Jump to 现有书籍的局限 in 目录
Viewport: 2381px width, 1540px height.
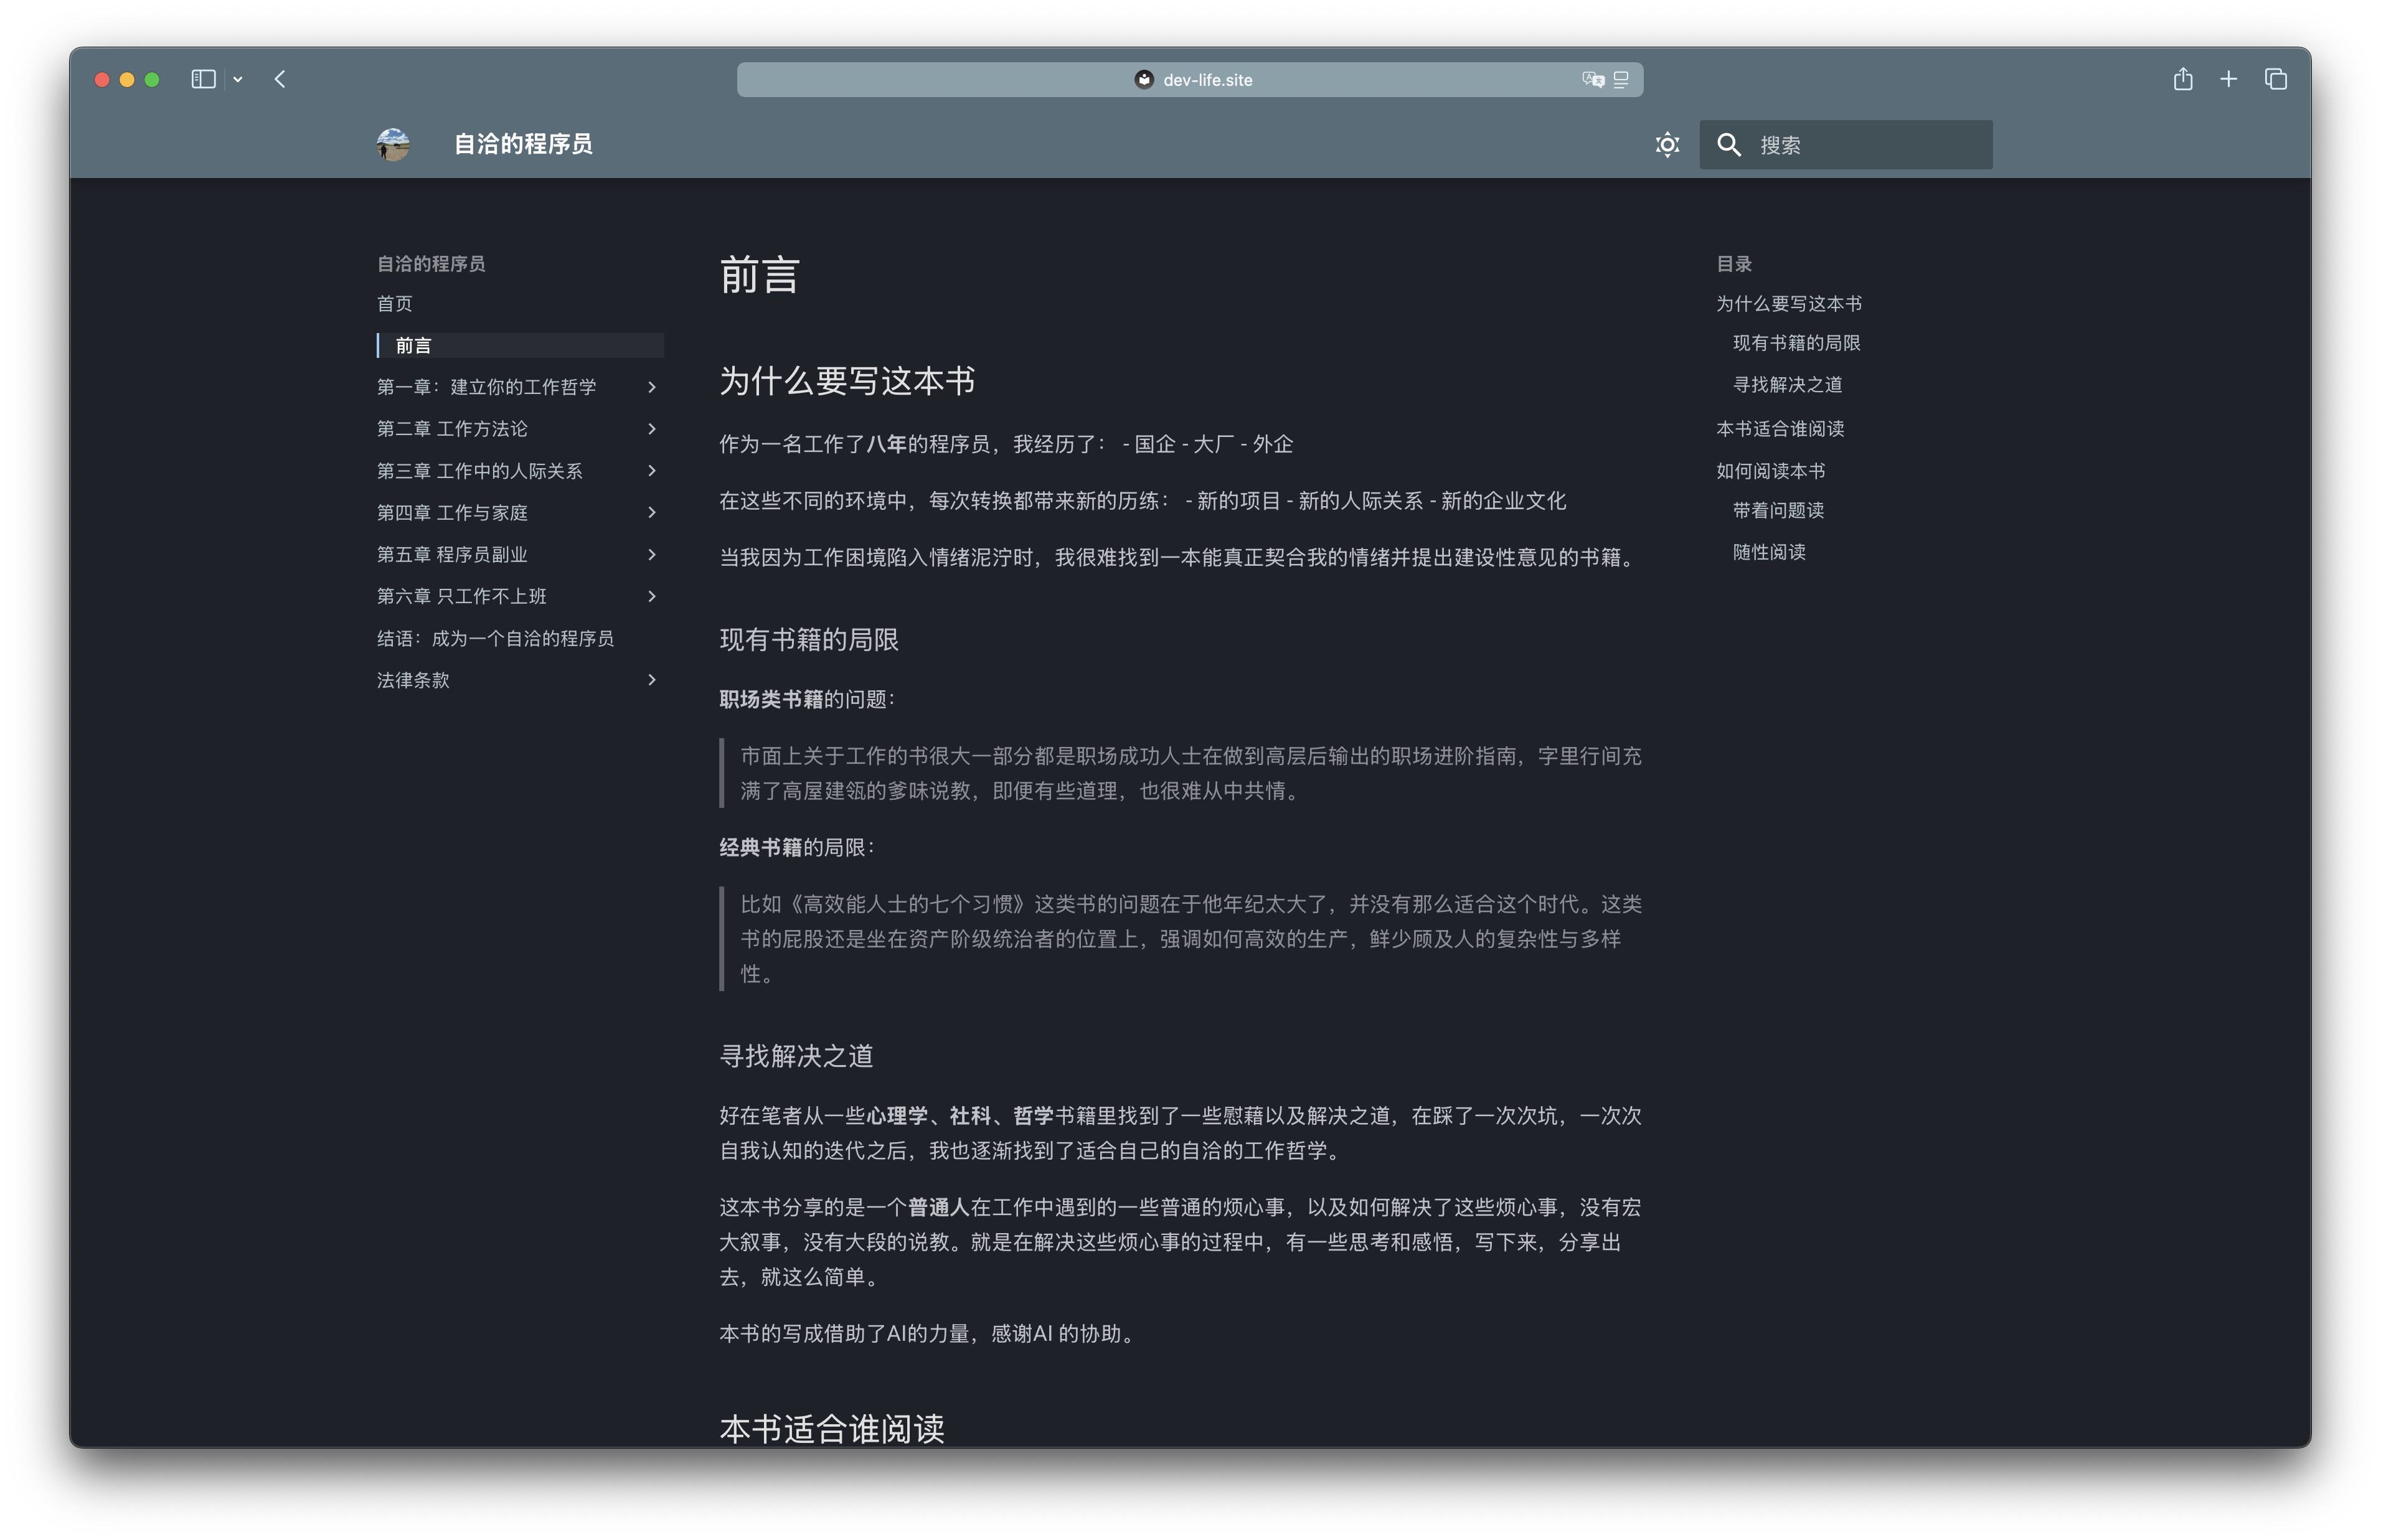point(1796,343)
